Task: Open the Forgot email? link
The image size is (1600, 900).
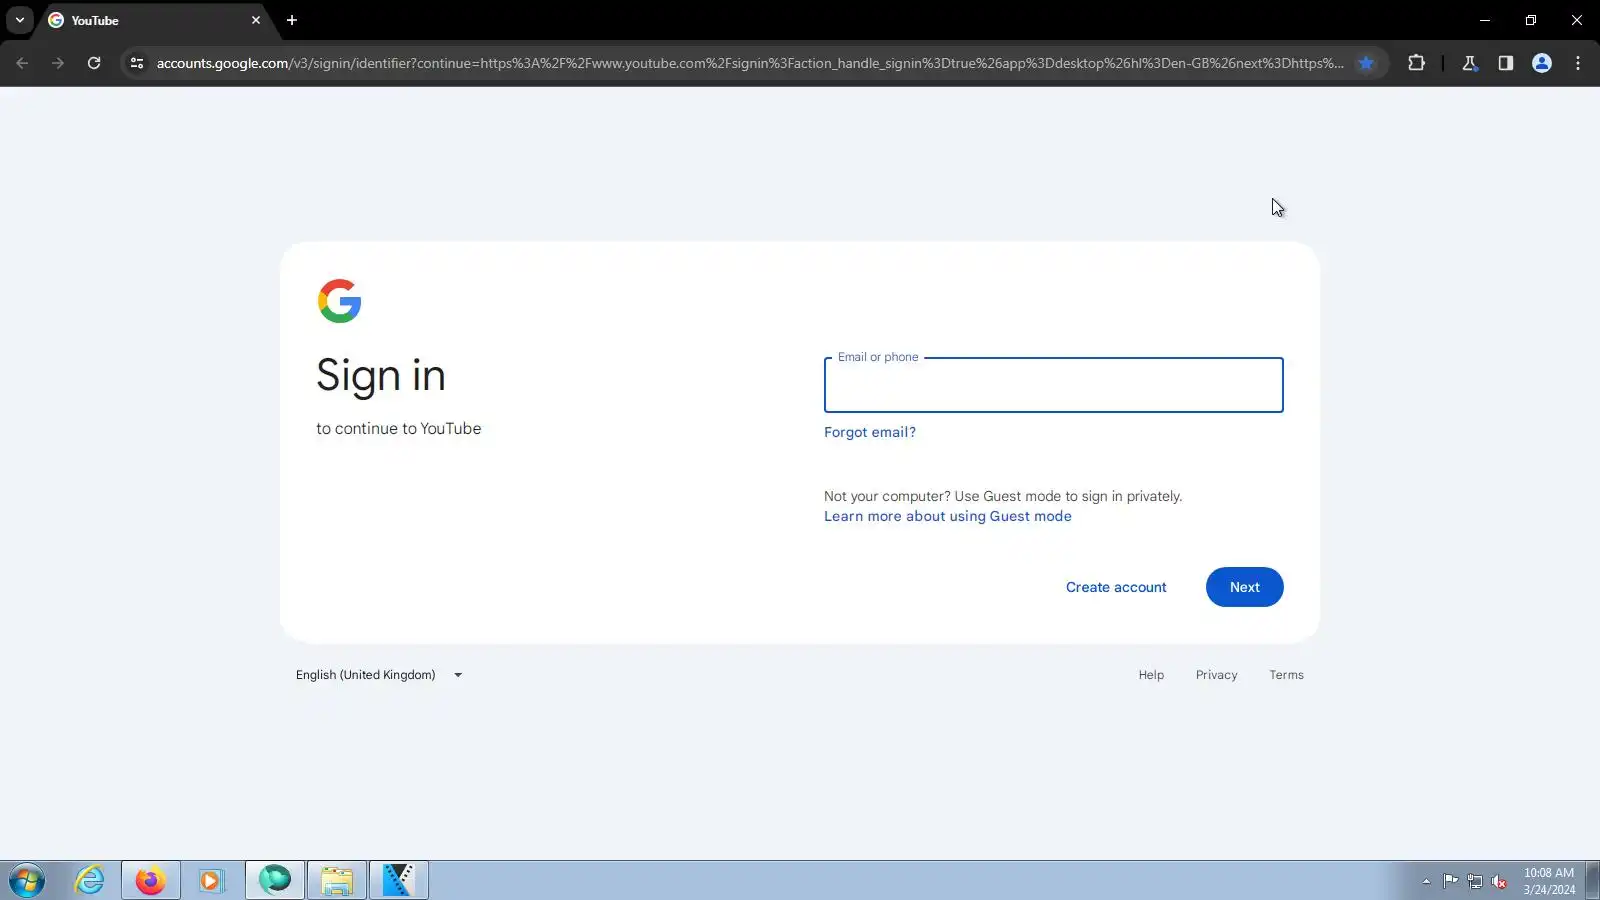Action: (x=870, y=432)
